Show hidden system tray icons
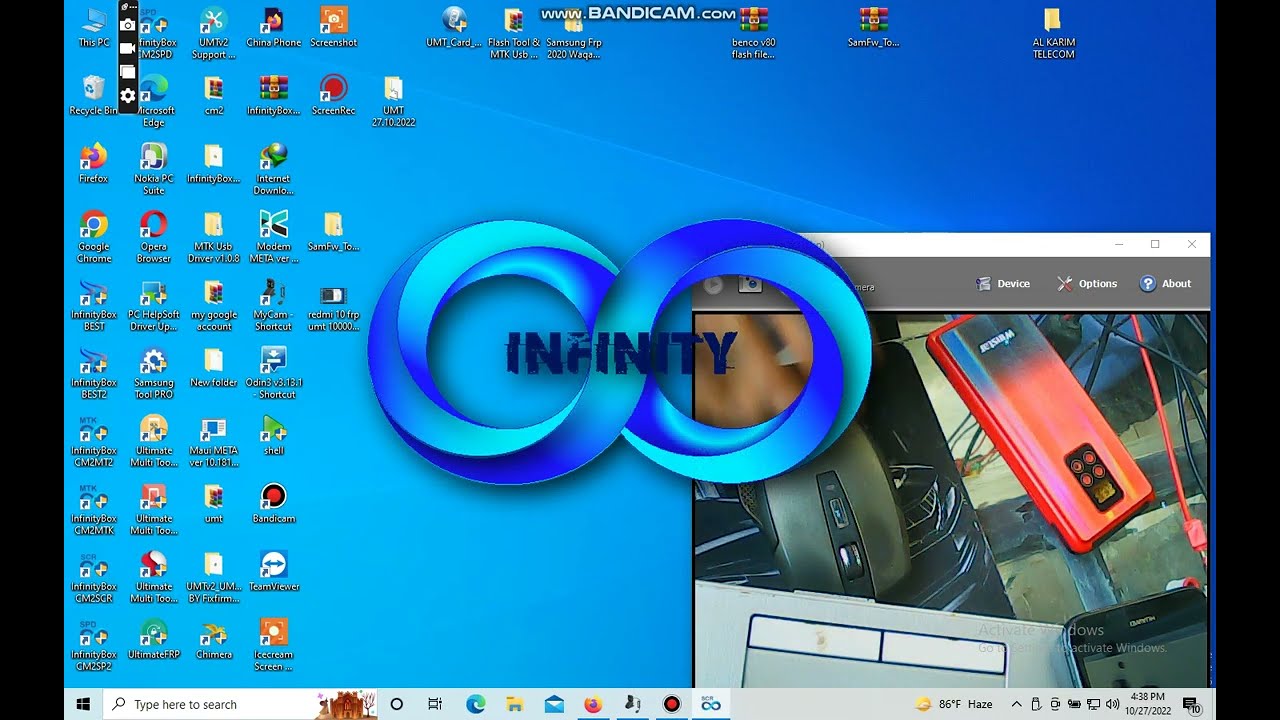The image size is (1280, 720). pyautogui.click(x=1017, y=704)
